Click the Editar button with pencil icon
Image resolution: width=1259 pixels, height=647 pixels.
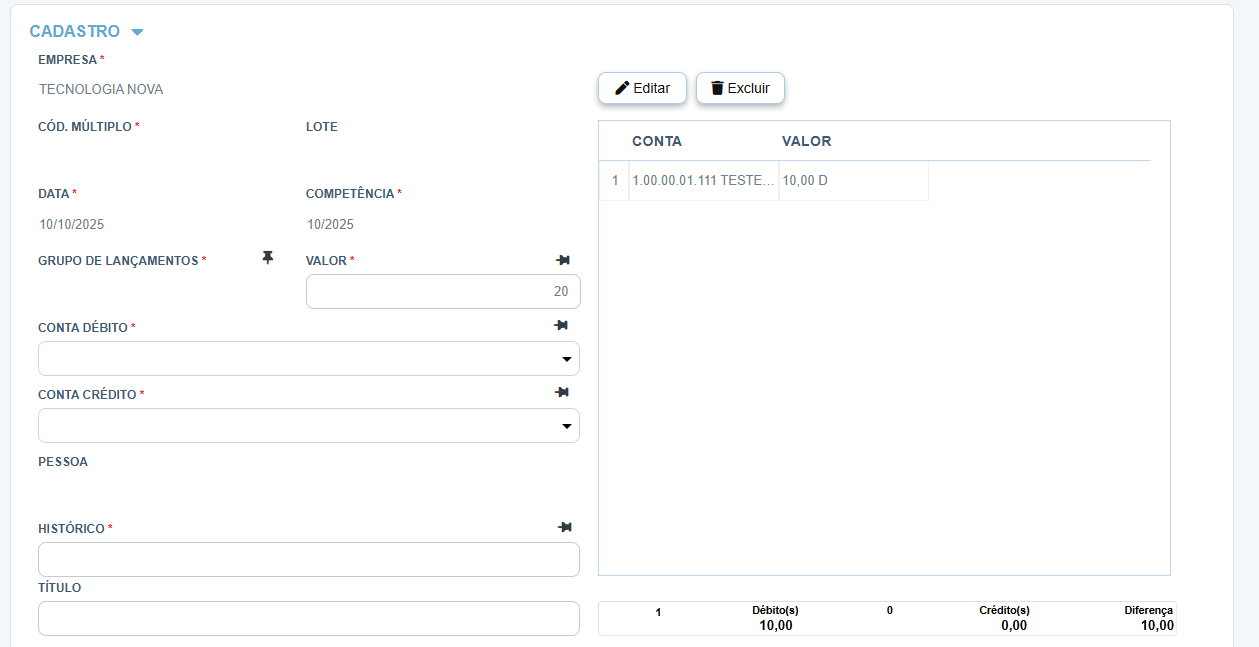pos(642,88)
